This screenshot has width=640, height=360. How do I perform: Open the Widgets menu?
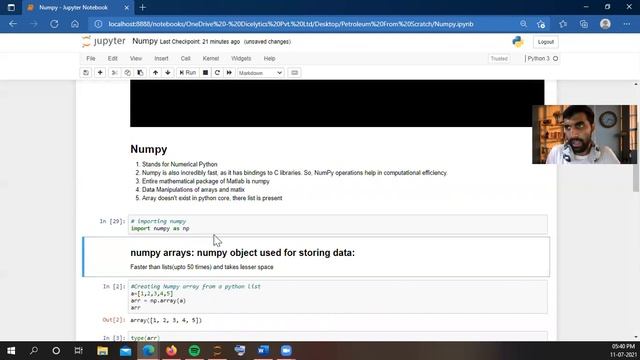241,58
